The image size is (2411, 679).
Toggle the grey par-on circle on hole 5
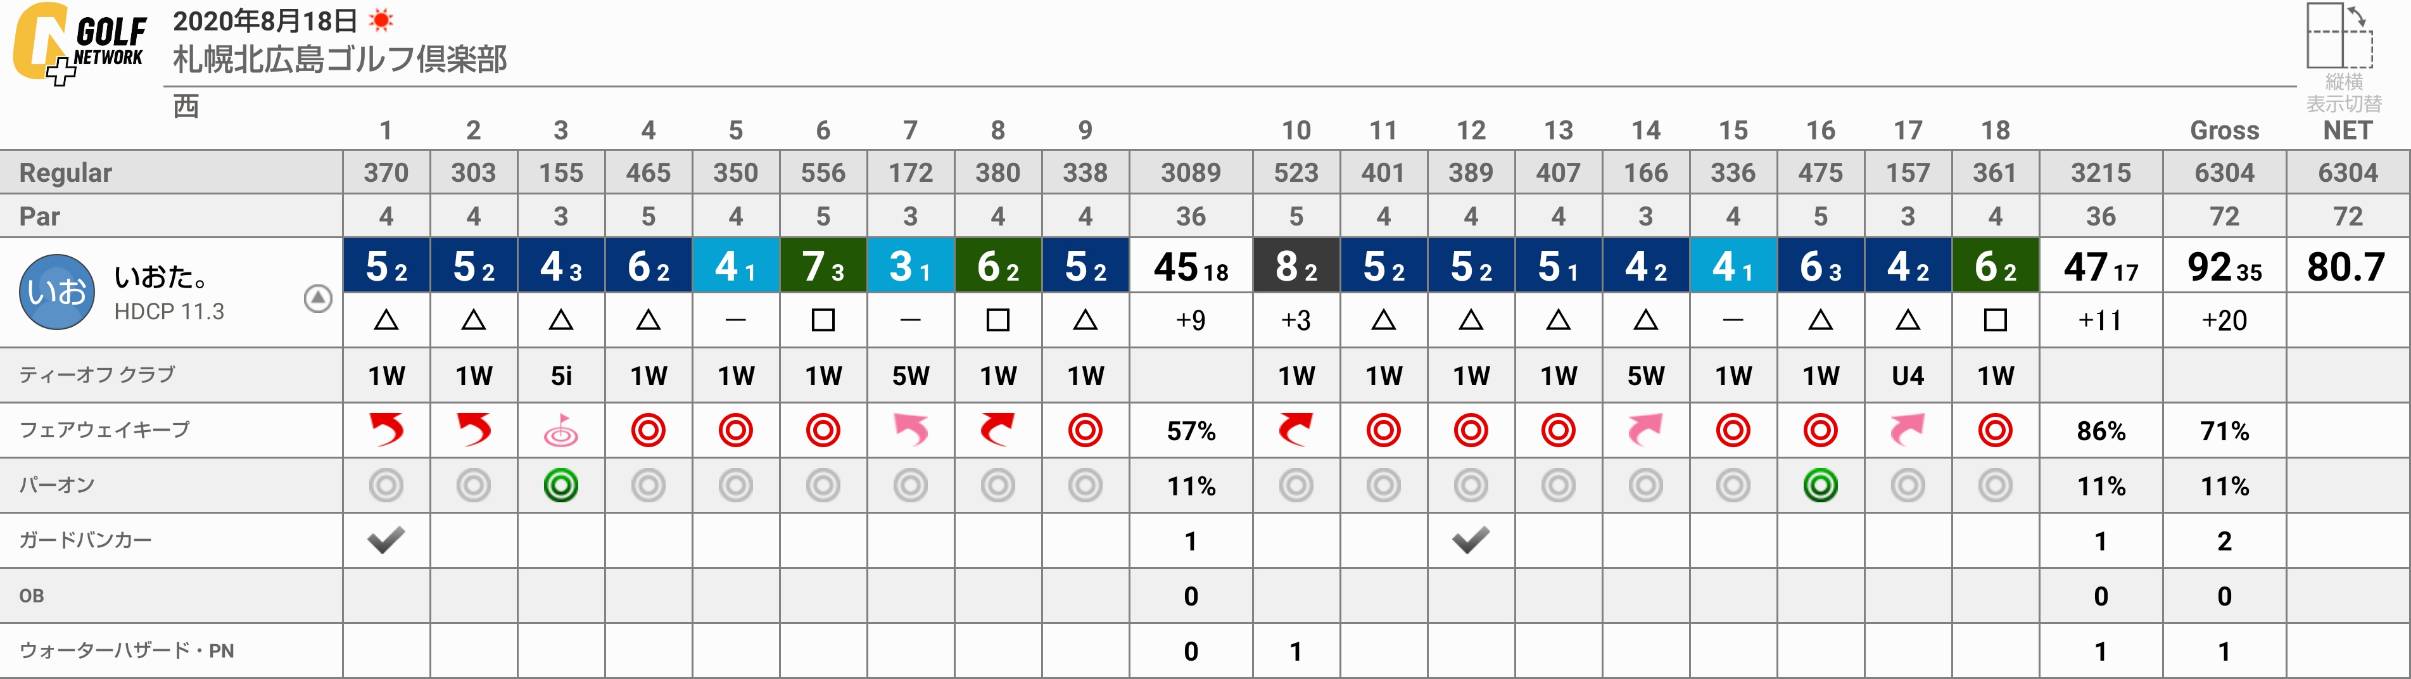pyautogui.click(x=736, y=486)
